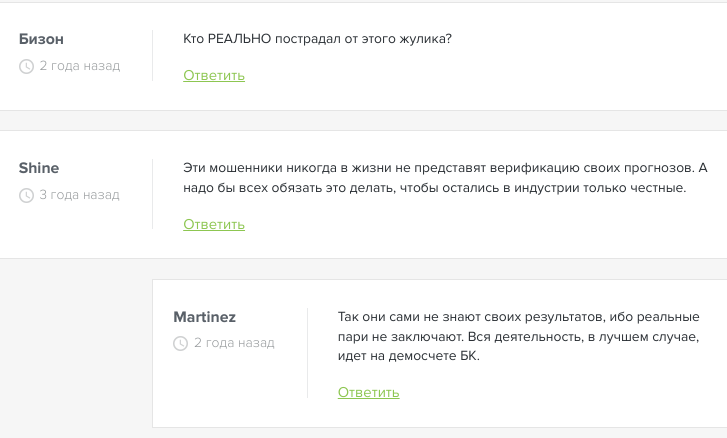Image resolution: width=727 pixels, height=438 pixels.
Task: Click Shine's comment line starting "Эти мошенники"
Action: (445, 168)
